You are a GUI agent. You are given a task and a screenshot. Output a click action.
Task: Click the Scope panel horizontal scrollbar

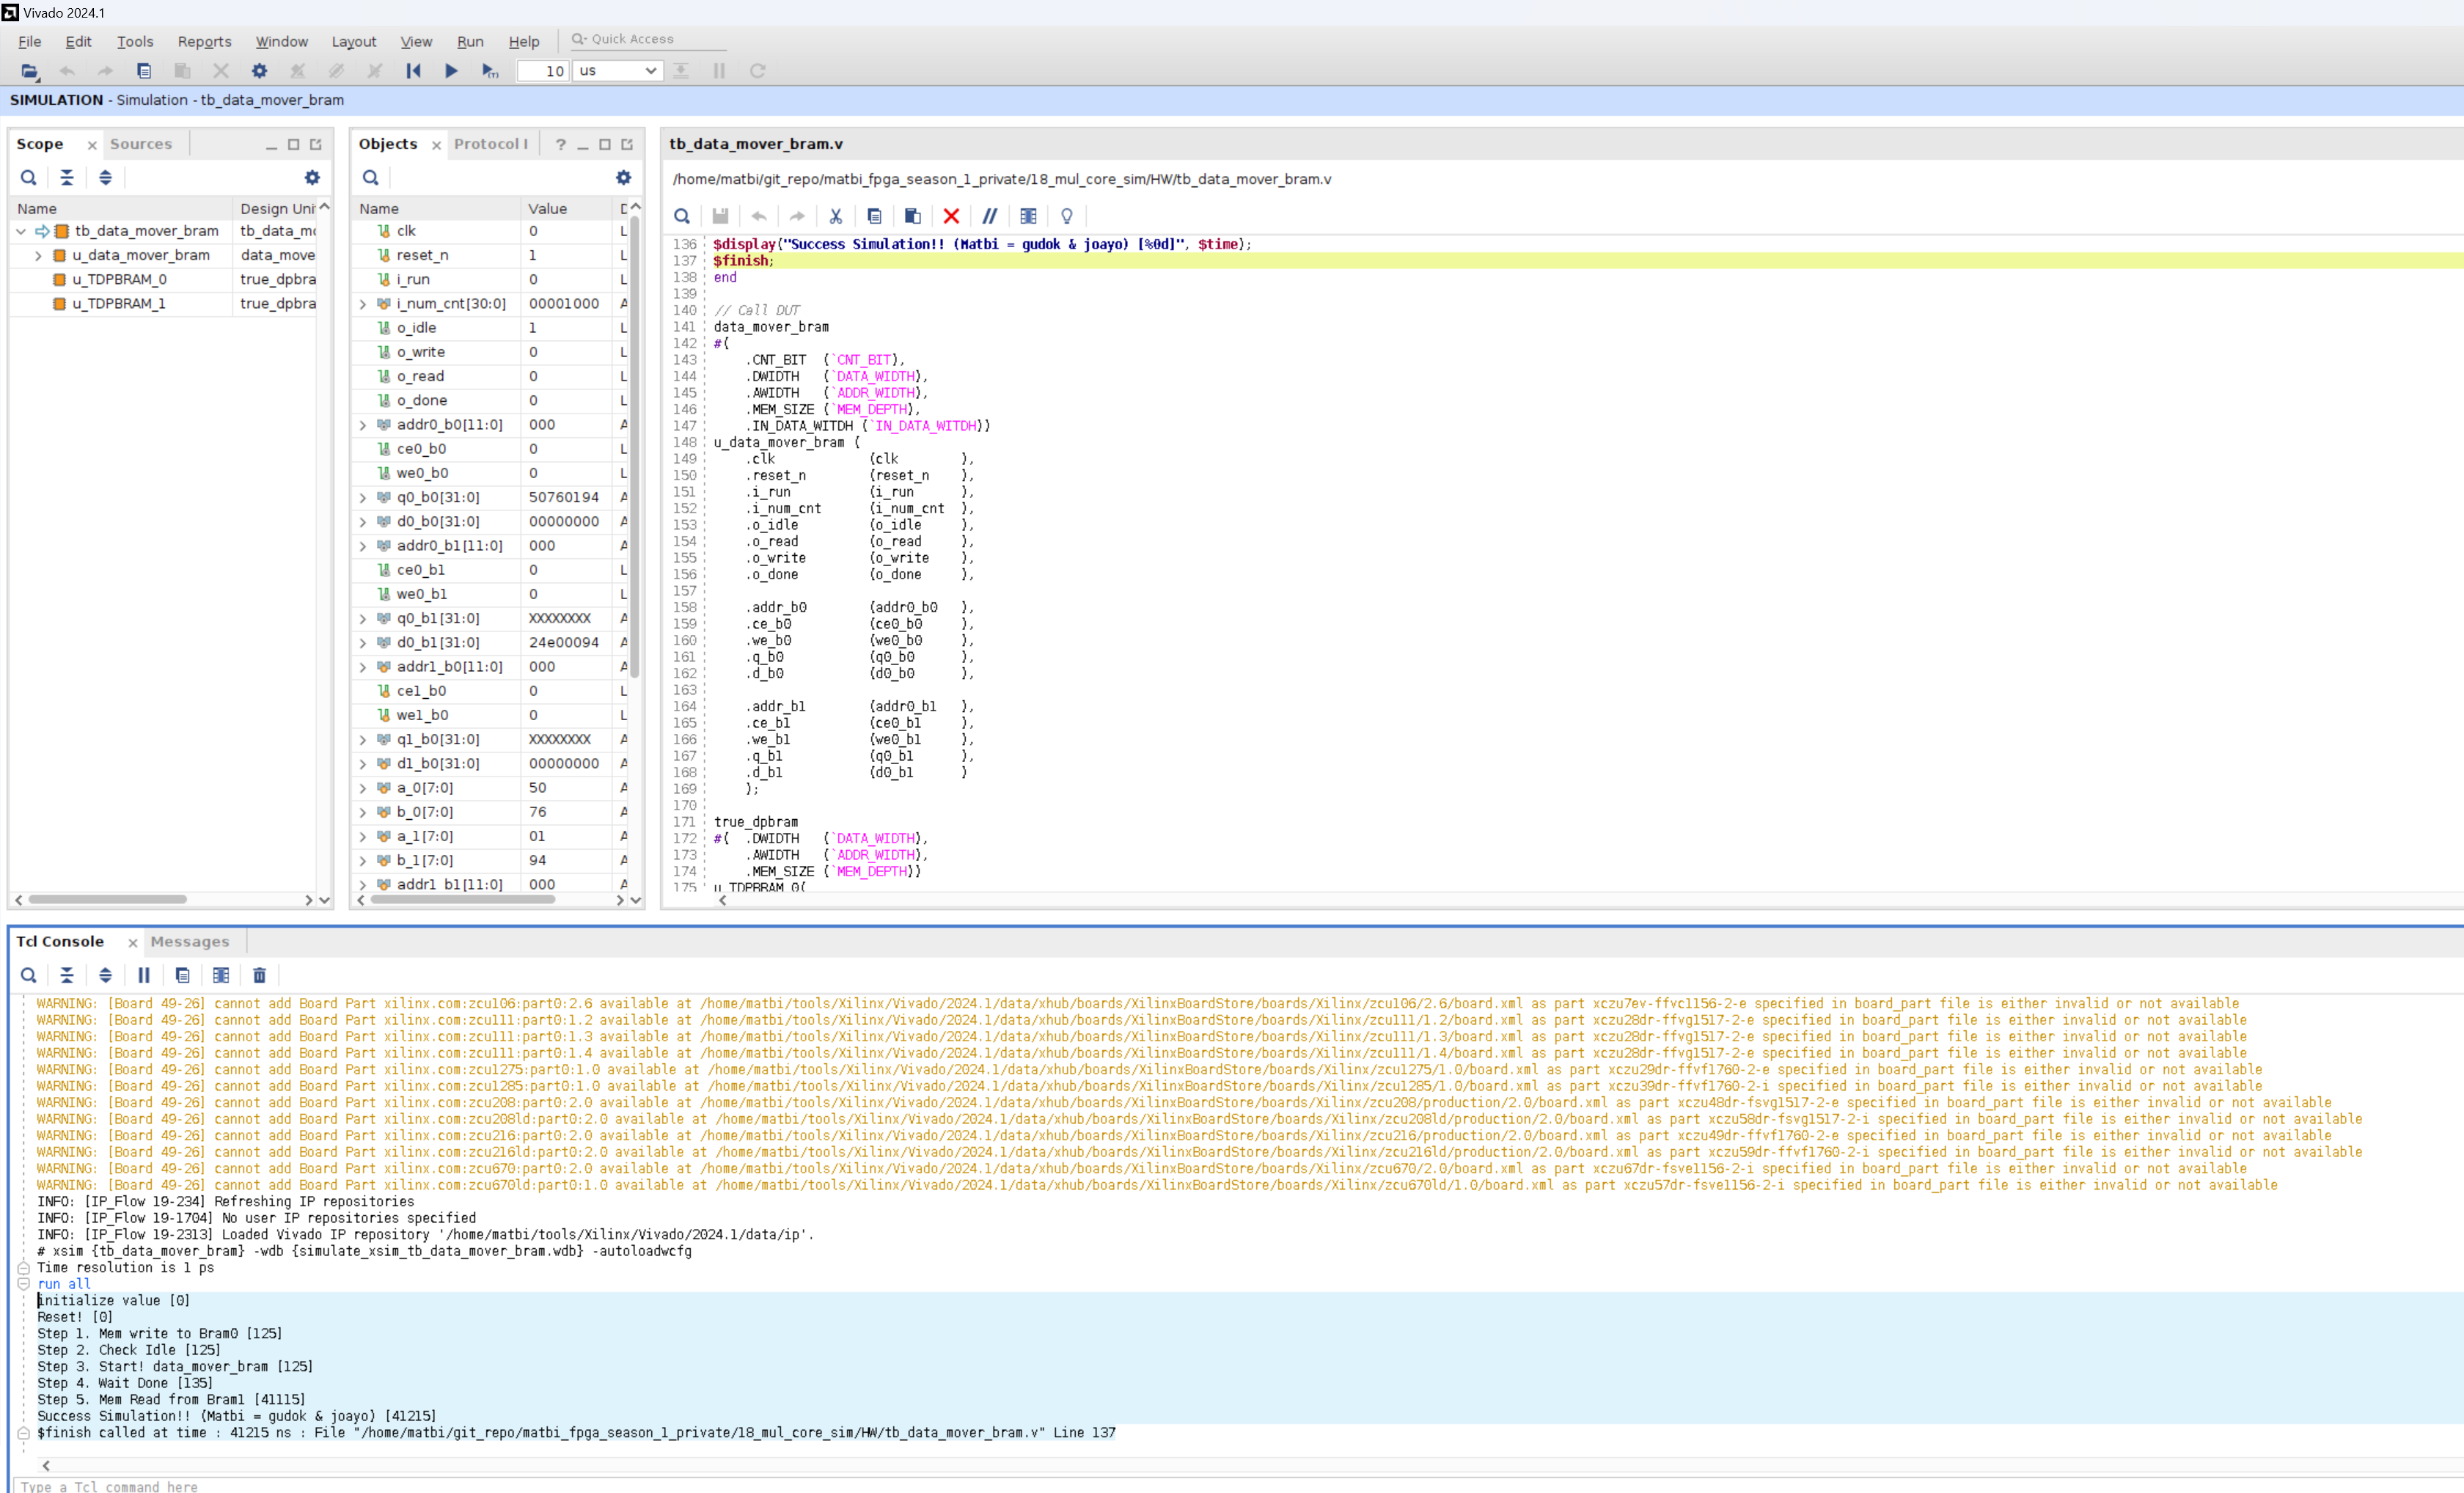pos(107,900)
